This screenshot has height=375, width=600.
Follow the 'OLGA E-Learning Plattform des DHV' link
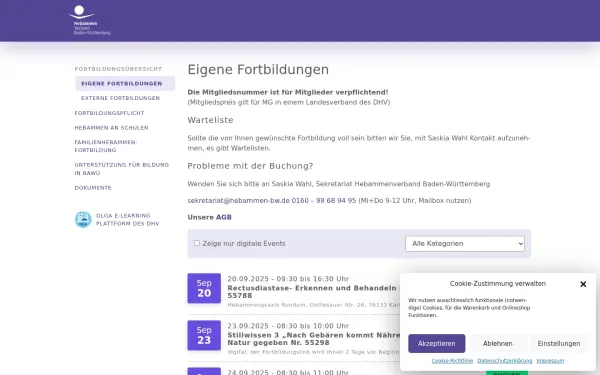click(127, 220)
